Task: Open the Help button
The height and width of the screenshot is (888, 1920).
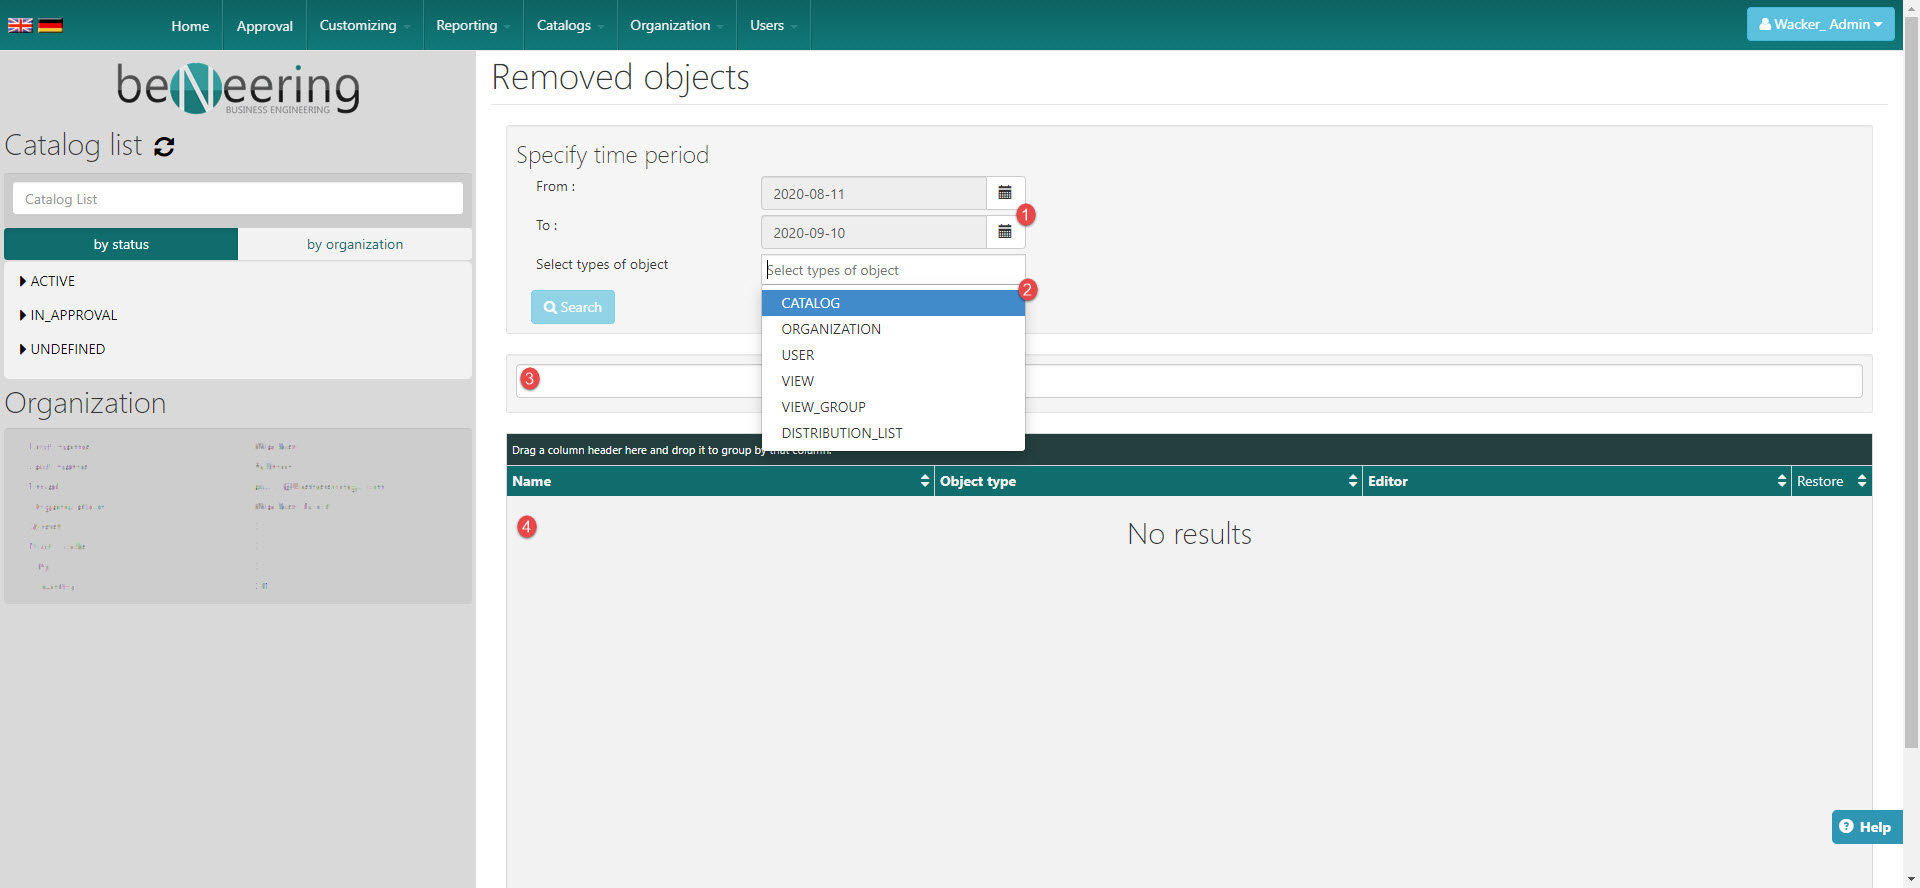Action: point(1866,827)
